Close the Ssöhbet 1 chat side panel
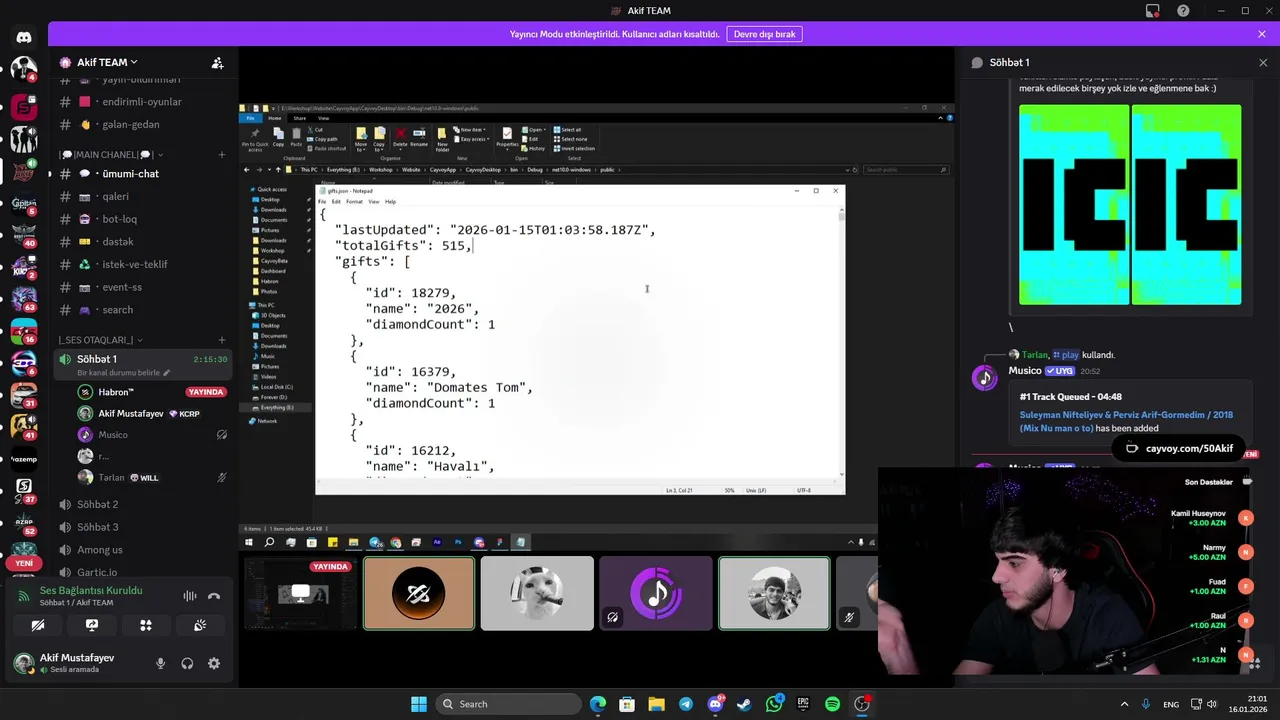 [x=1263, y=62]
